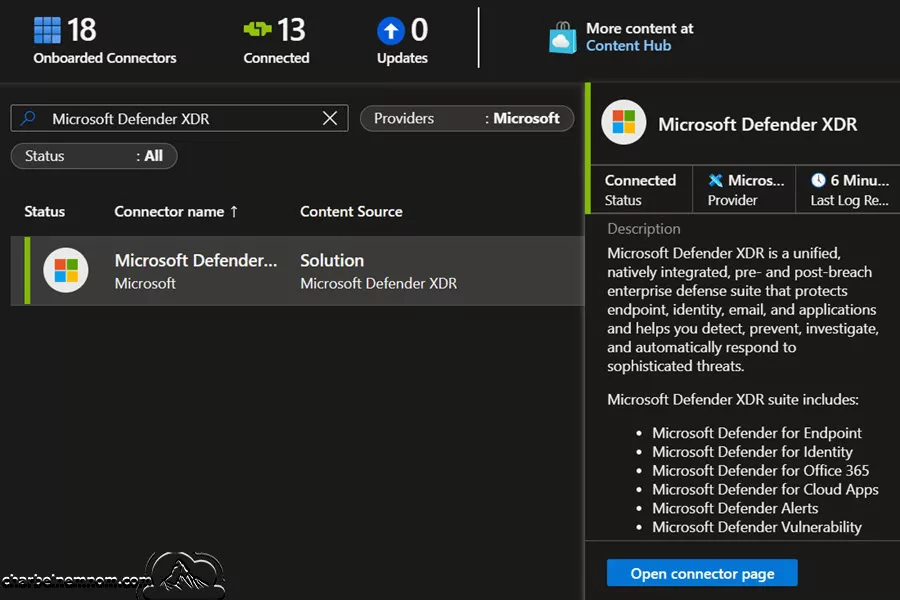Click the Onboarded Connectors grid icon
The width and height of the screenshot is (900, 600).
(47, 30)
